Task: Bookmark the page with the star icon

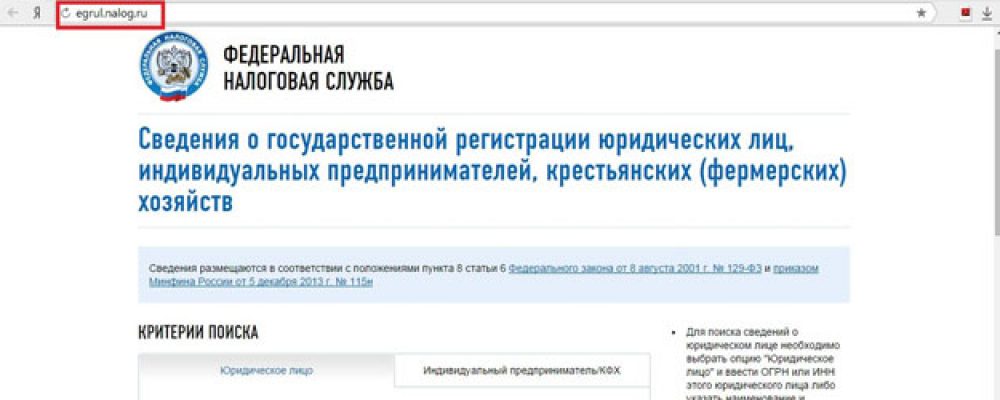Action: click(x=921, y=13)
